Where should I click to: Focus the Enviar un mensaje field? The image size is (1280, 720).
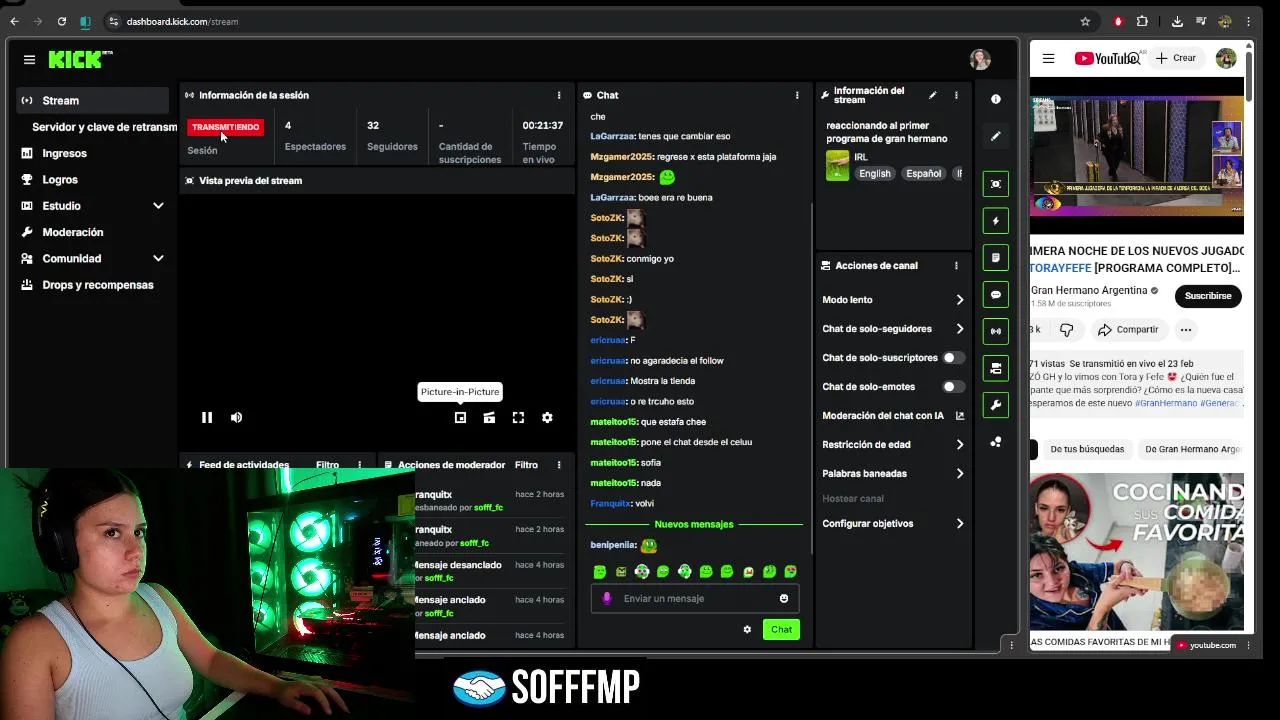(695, 599)
